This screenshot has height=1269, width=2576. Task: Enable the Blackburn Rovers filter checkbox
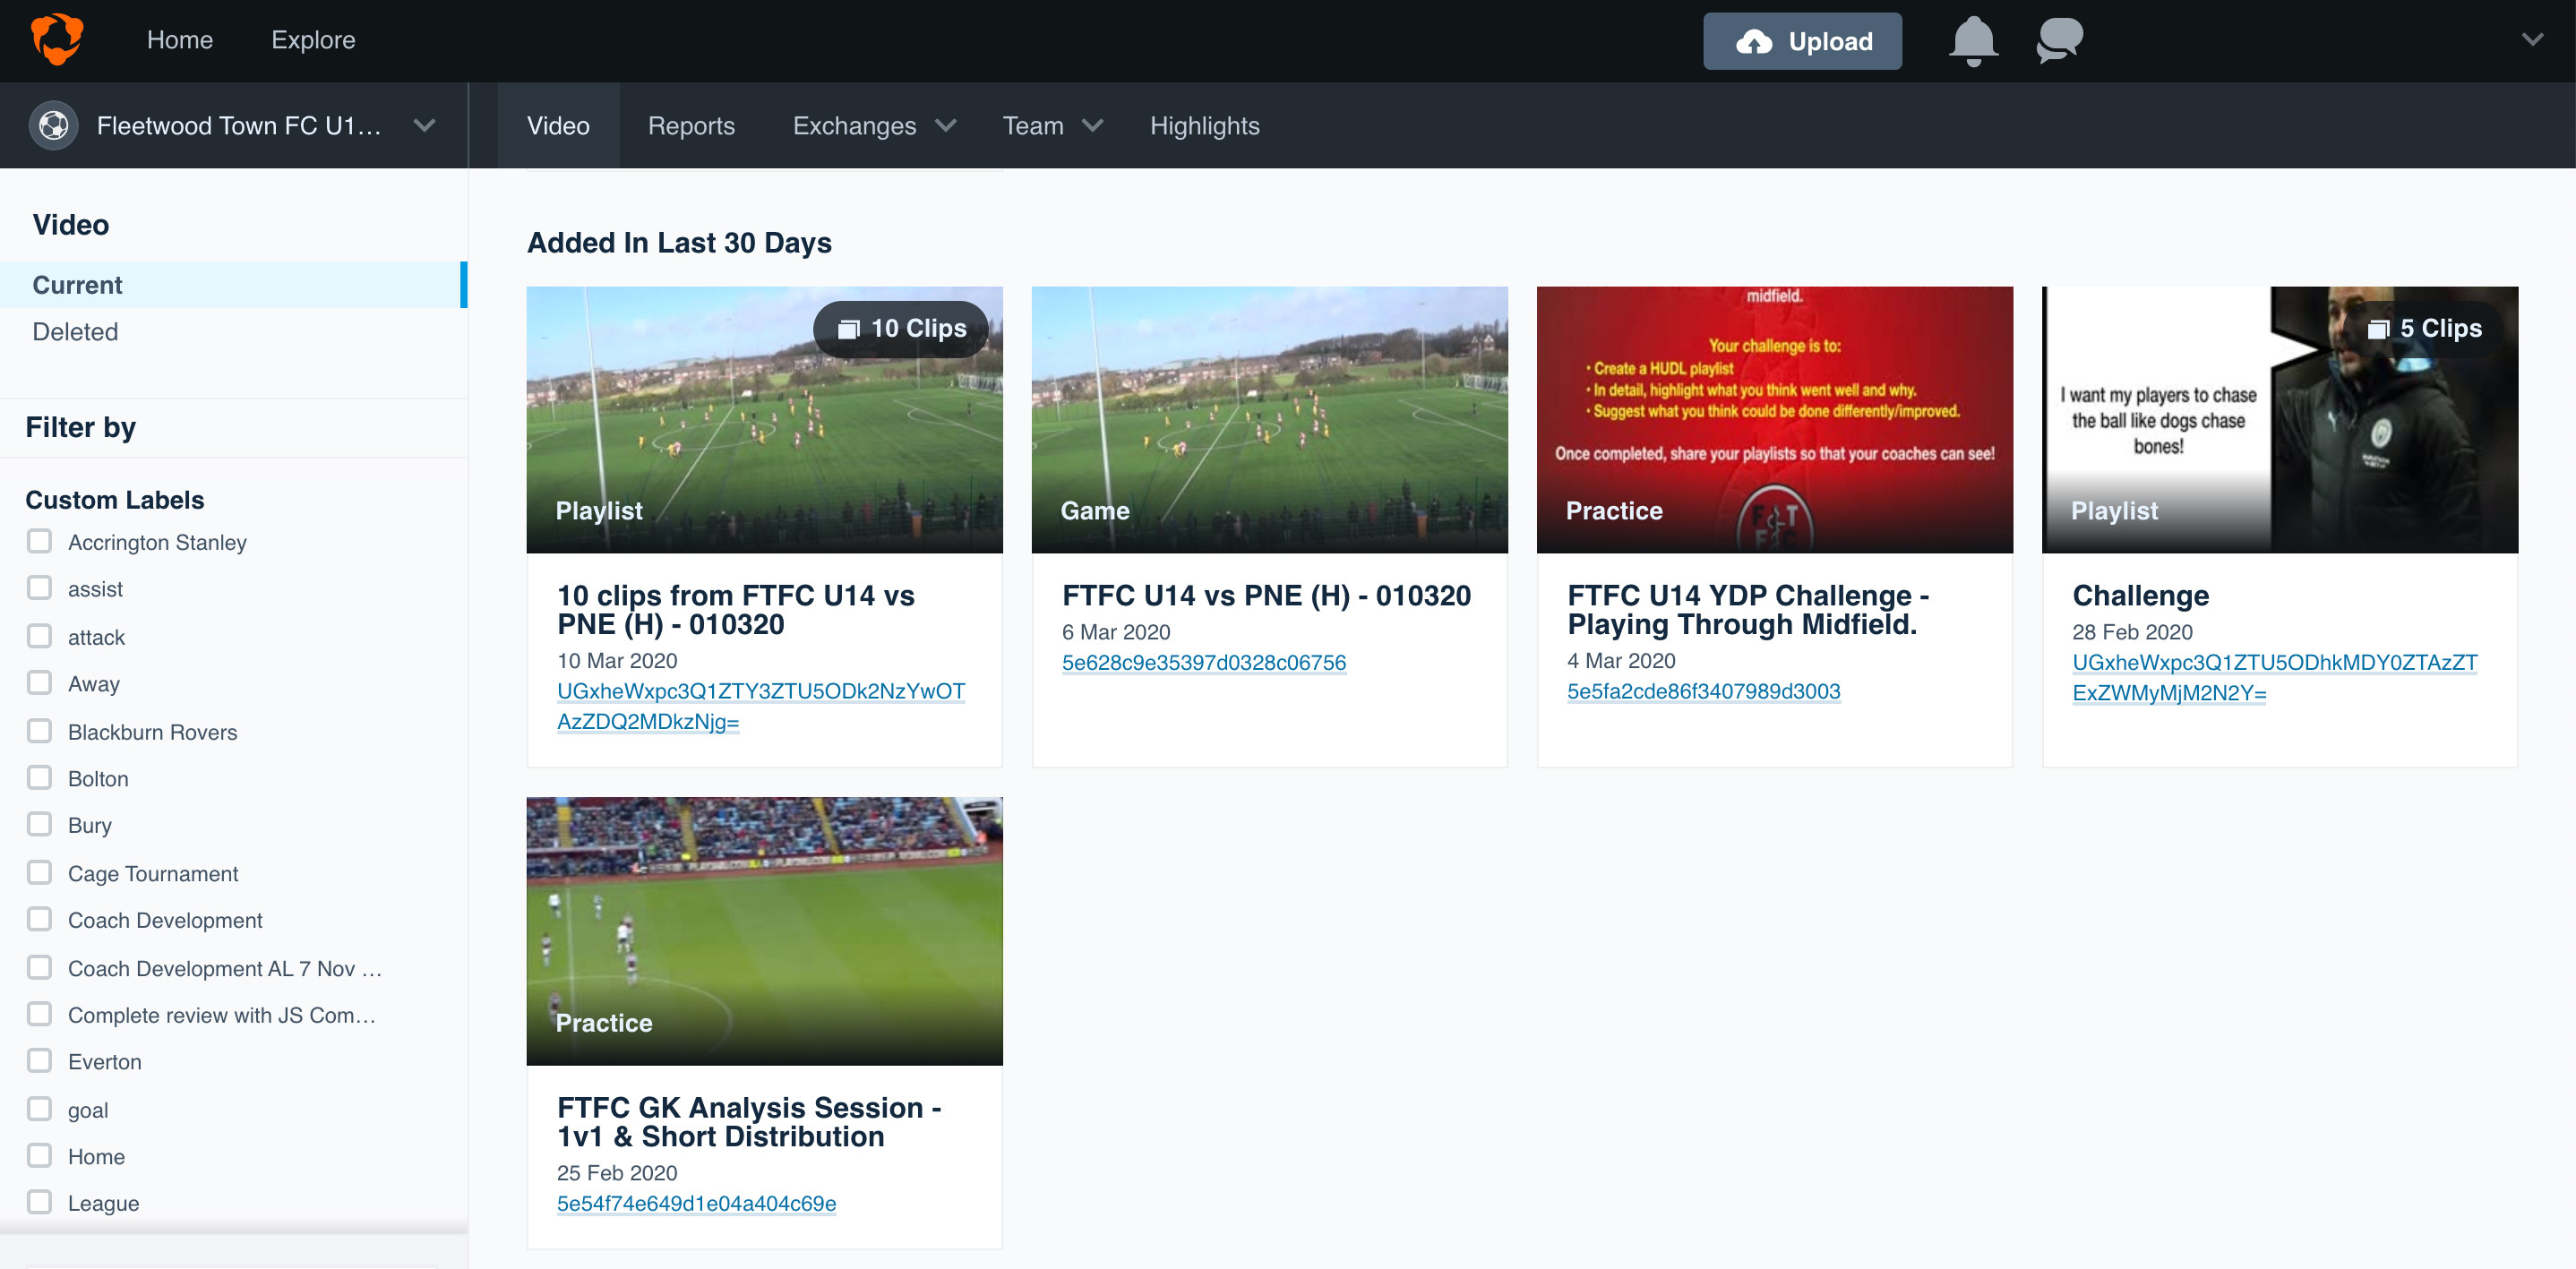(x=39, y=731)
